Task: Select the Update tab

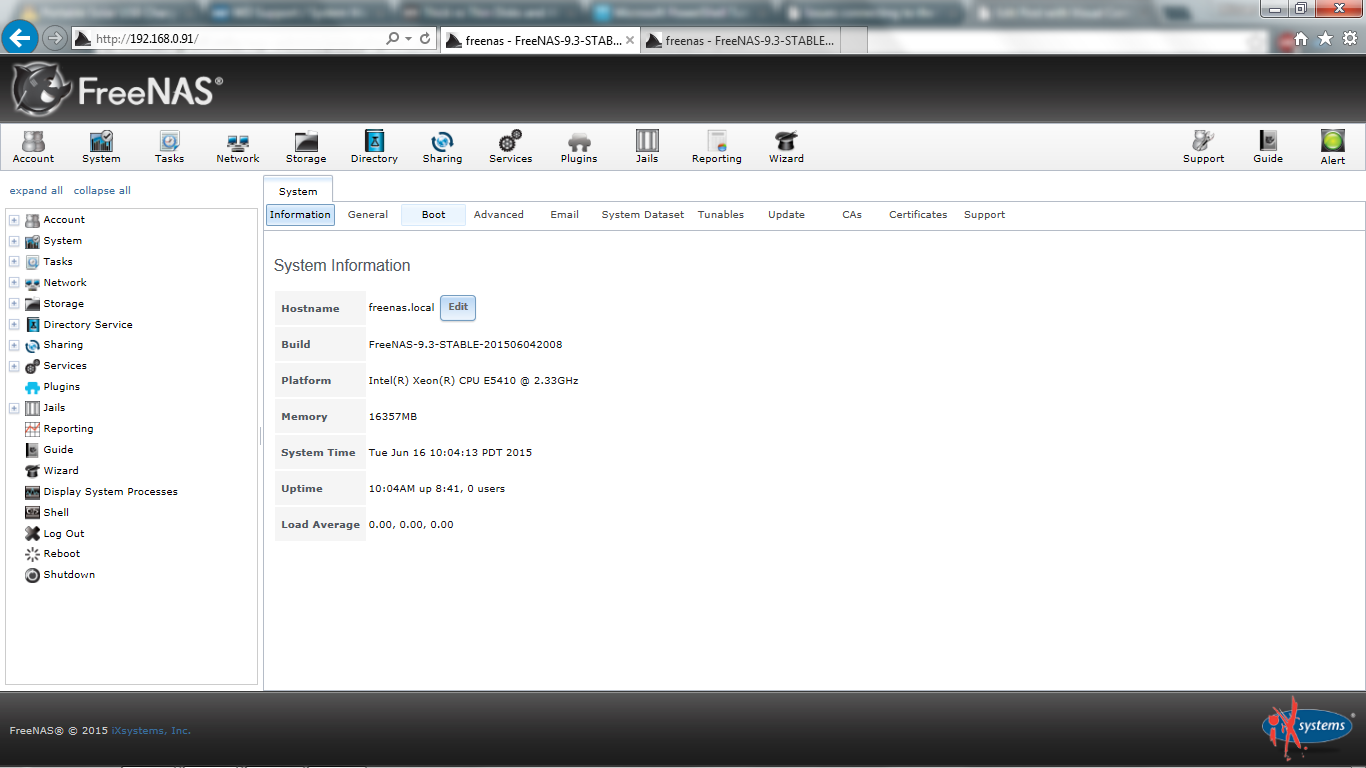Action: coord(786,215)
